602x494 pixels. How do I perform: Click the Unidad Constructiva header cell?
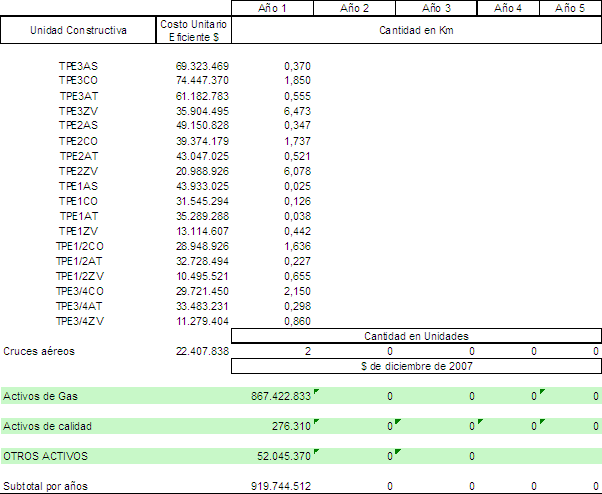tap(78, 31)
